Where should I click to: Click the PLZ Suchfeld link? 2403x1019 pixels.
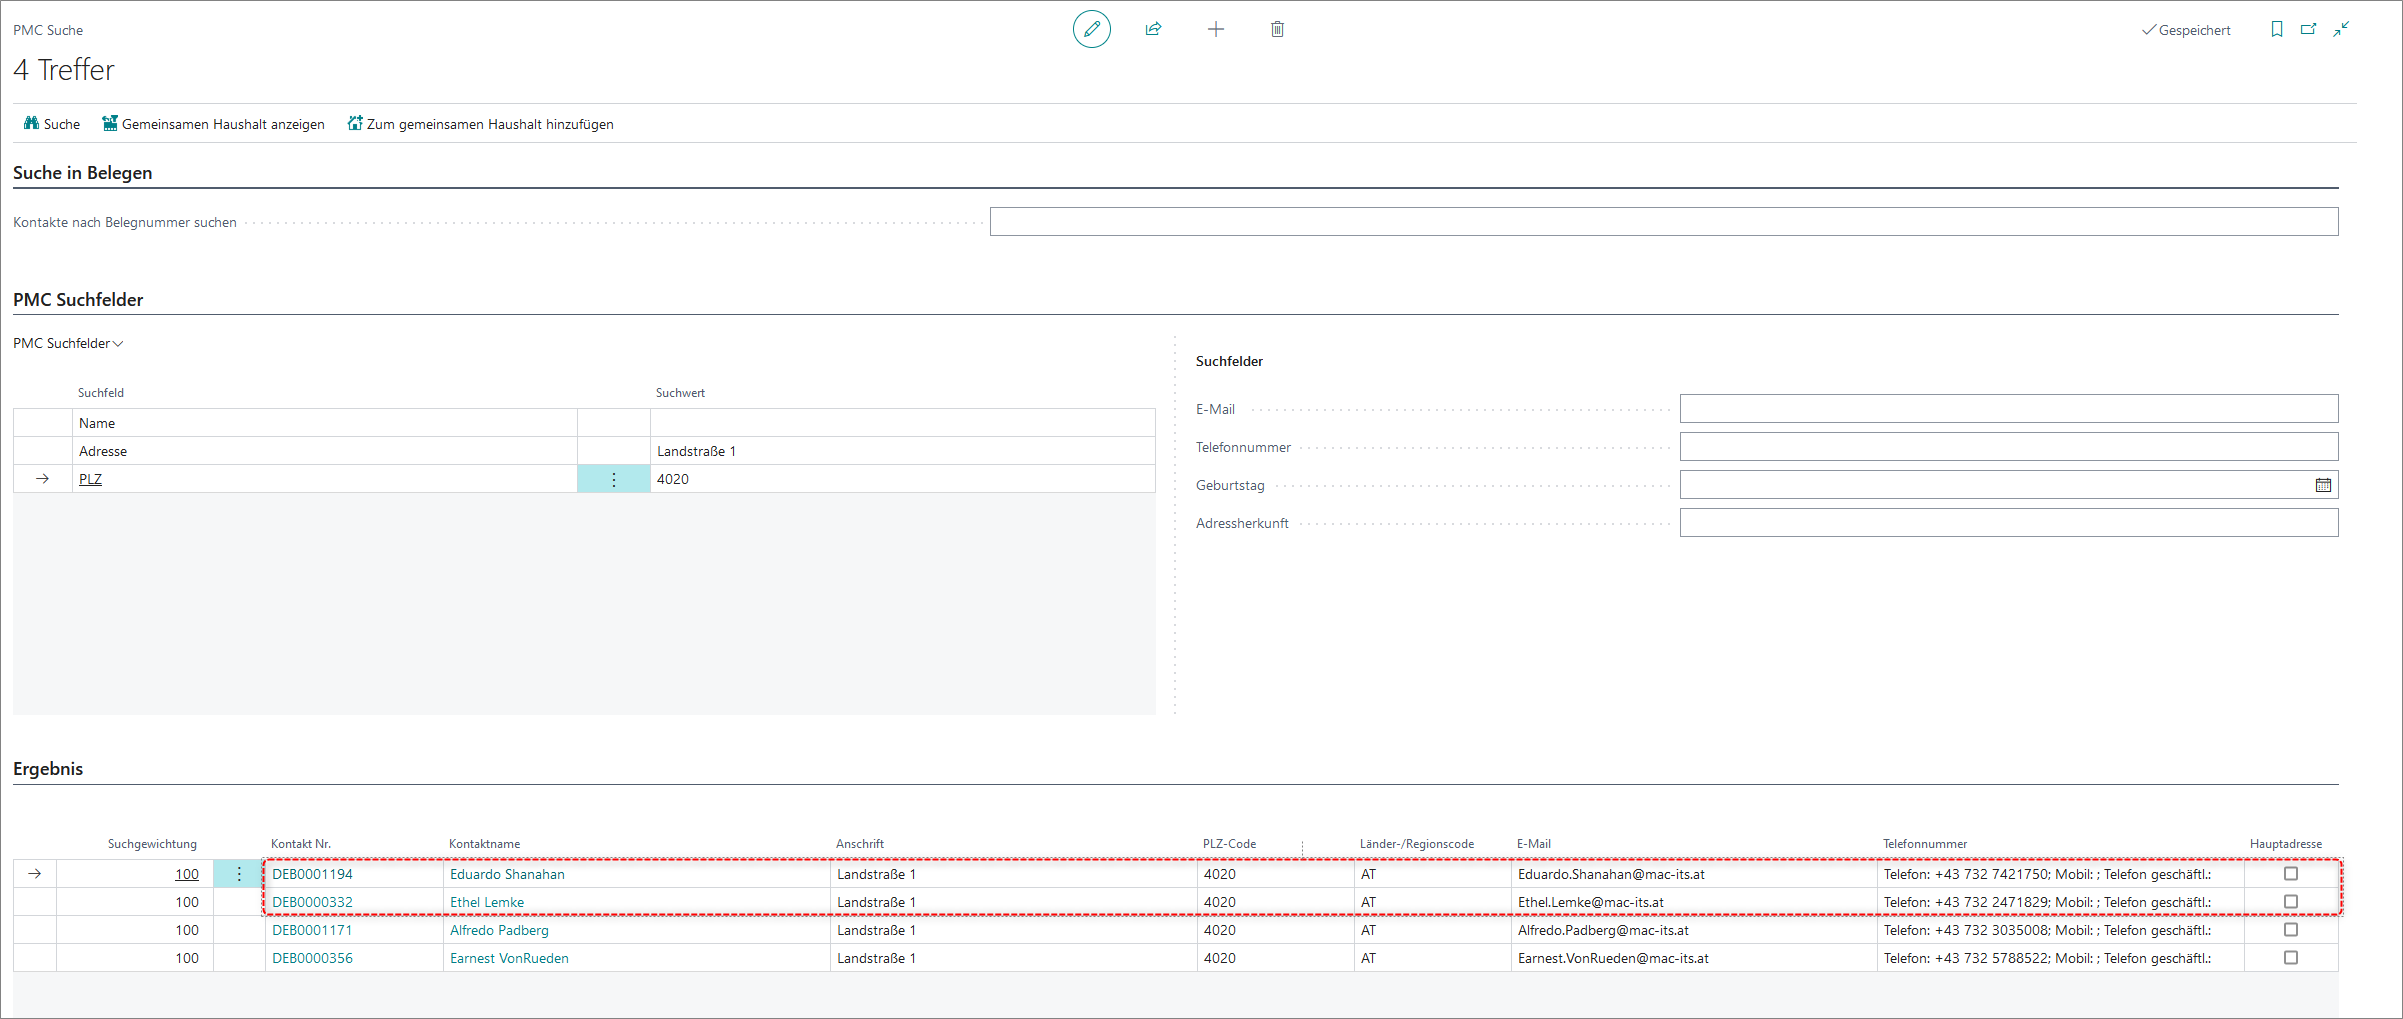click(x=90, y=479)
